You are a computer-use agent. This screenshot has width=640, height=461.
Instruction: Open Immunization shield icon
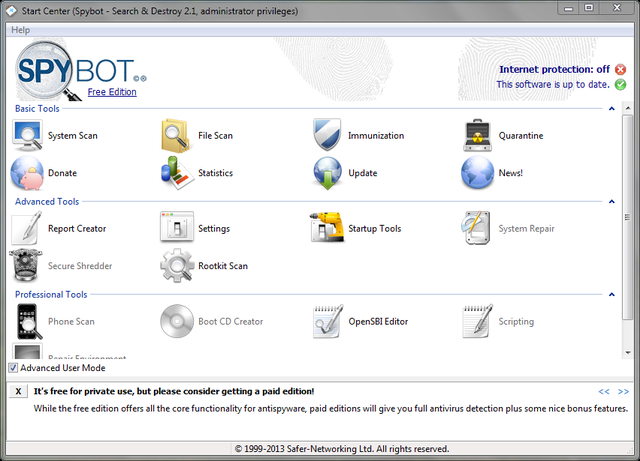coord(327,134)
